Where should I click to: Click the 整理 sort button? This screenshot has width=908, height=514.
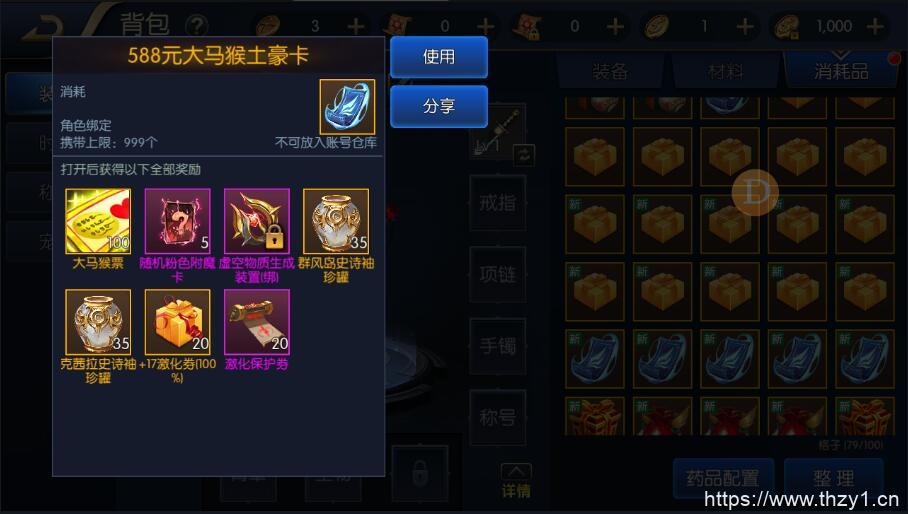(x=833, y=479)
